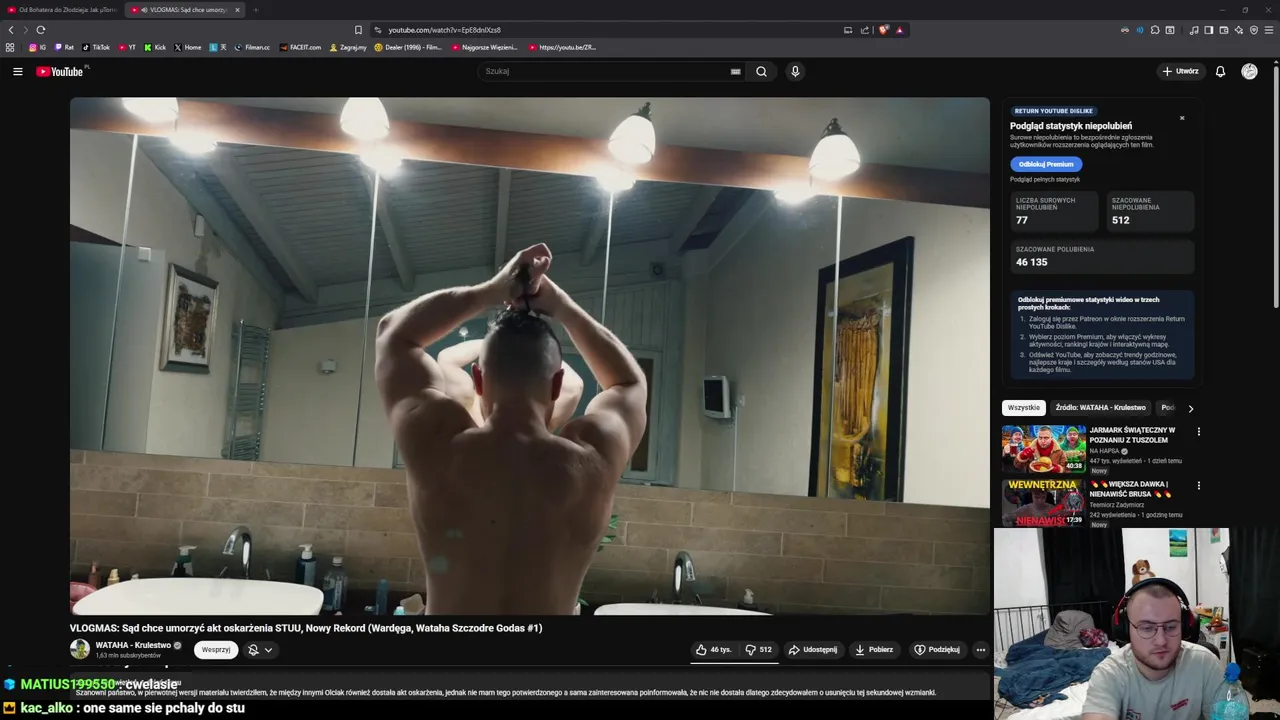Open the browser main menu
1280x720 pixels.
coord(1270,30)
